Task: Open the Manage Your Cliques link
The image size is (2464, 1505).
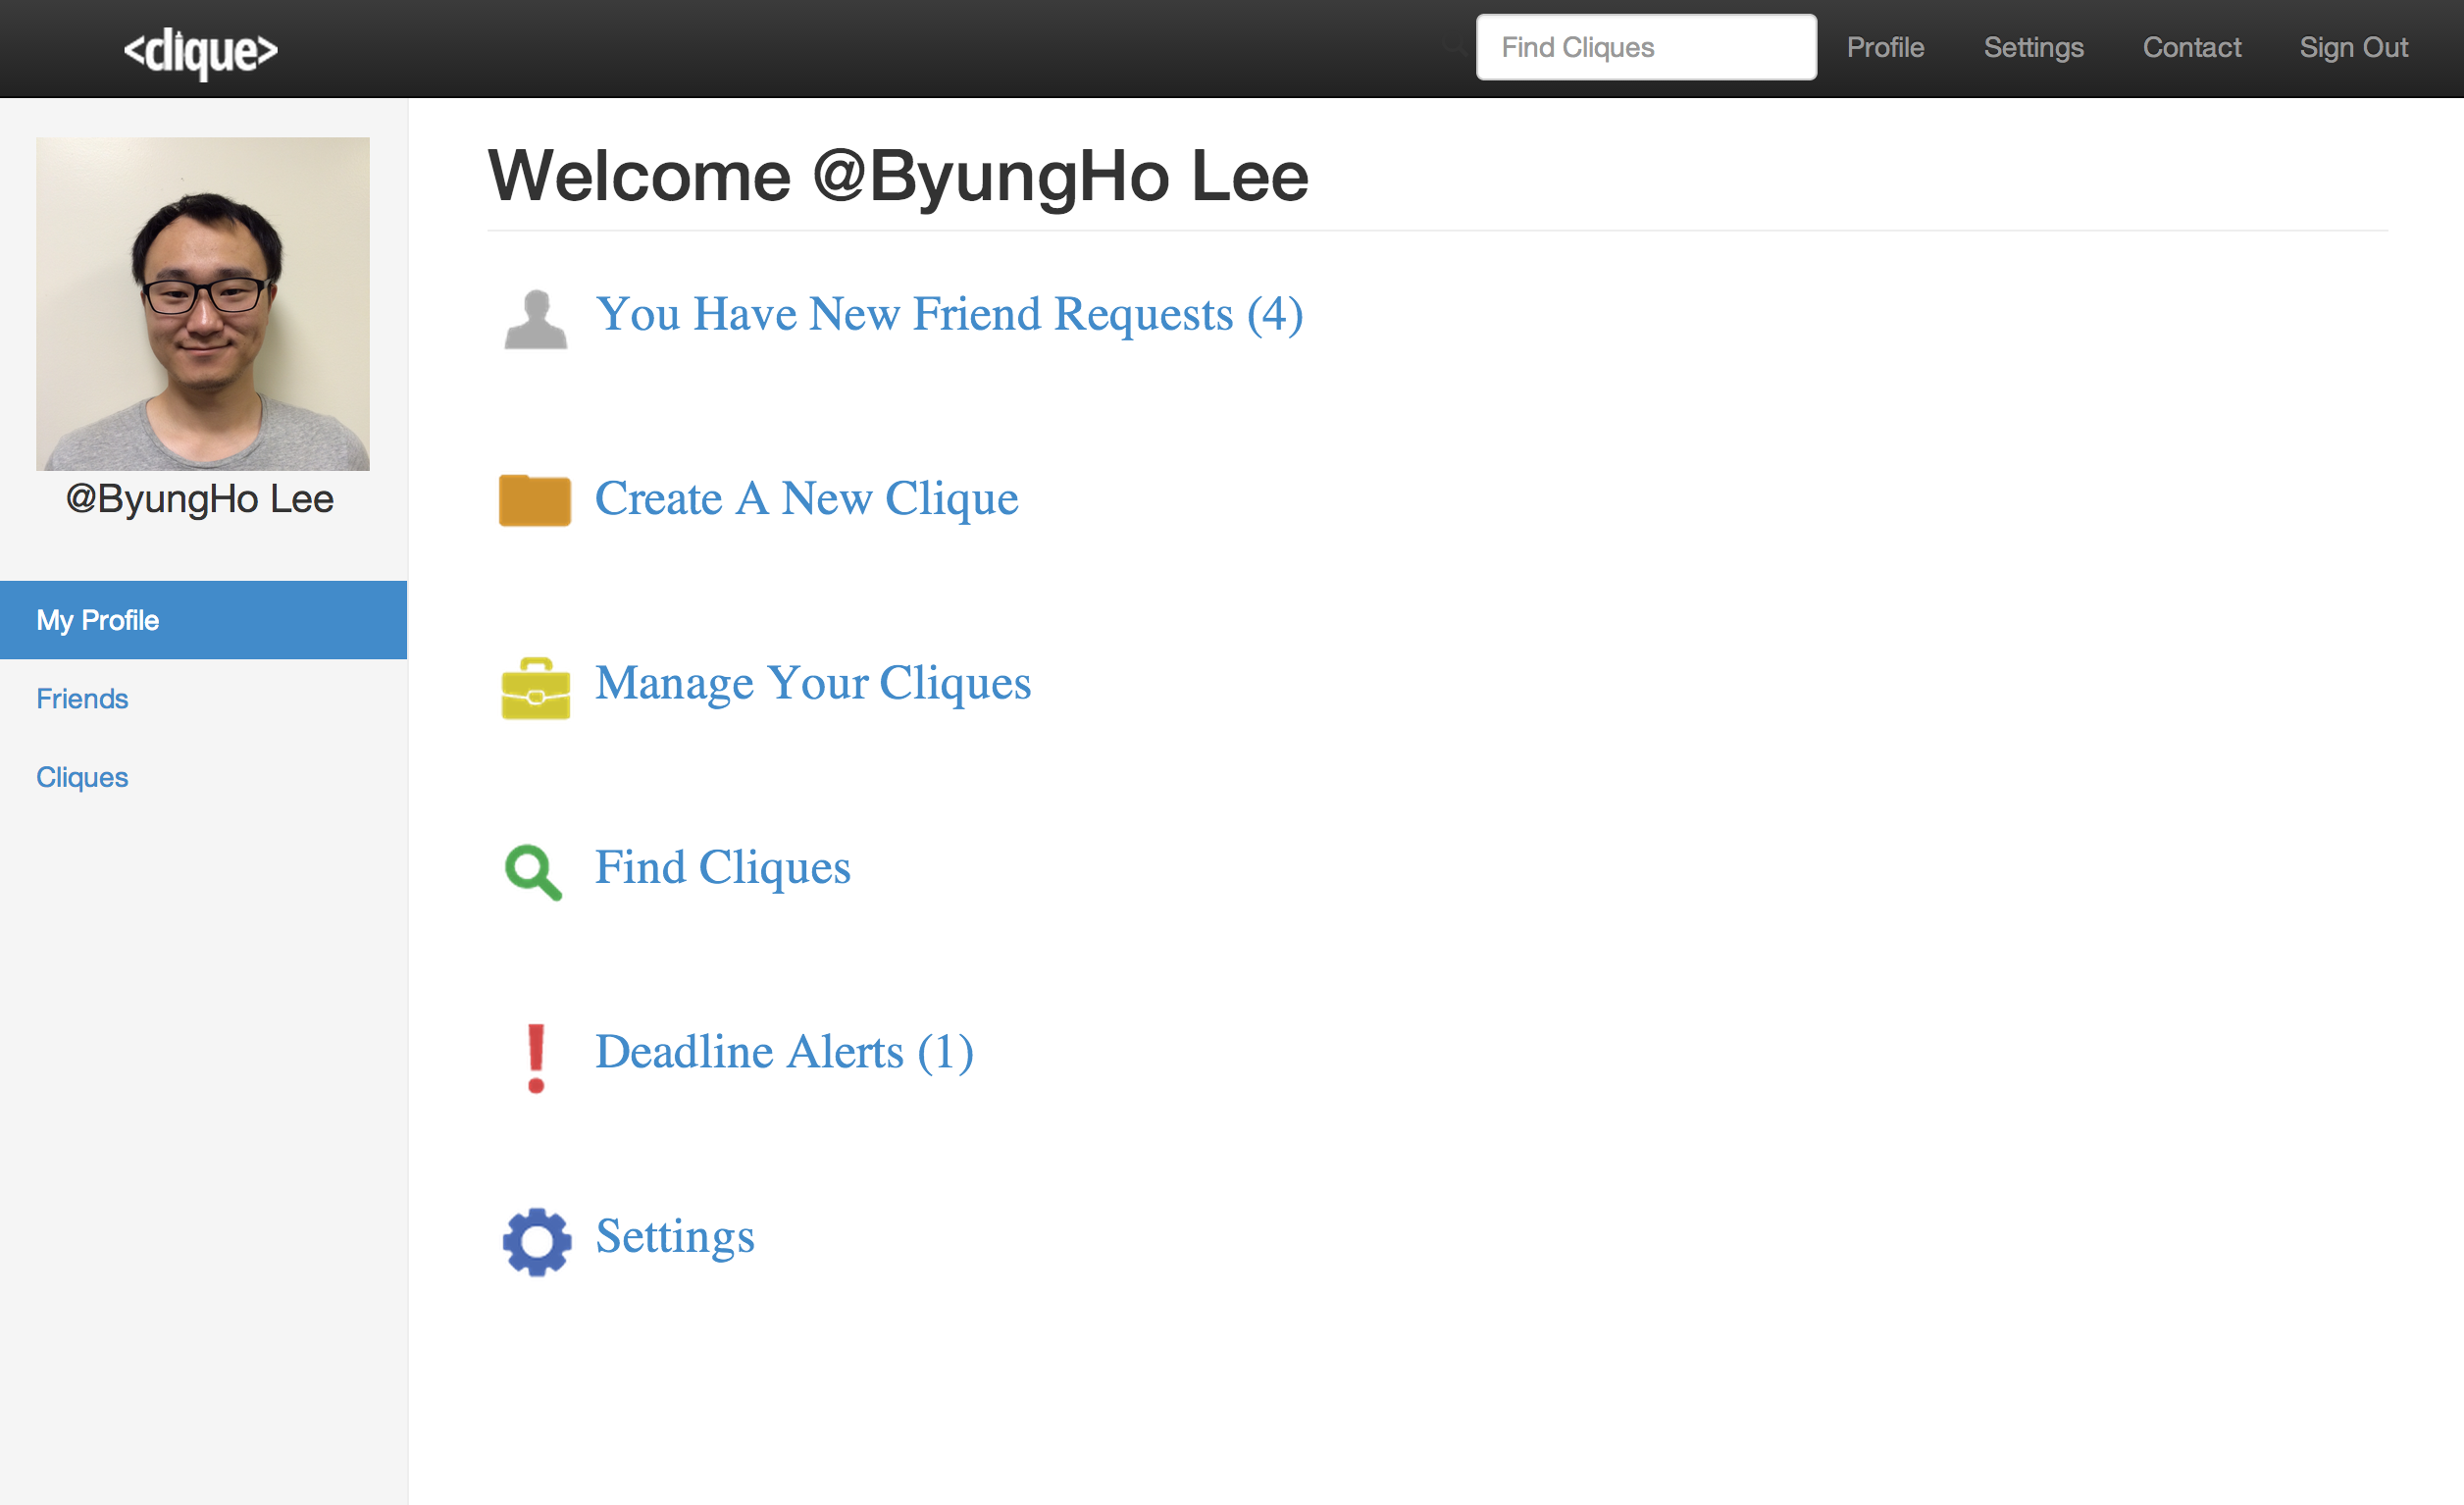Action: (x=813, y=684)
